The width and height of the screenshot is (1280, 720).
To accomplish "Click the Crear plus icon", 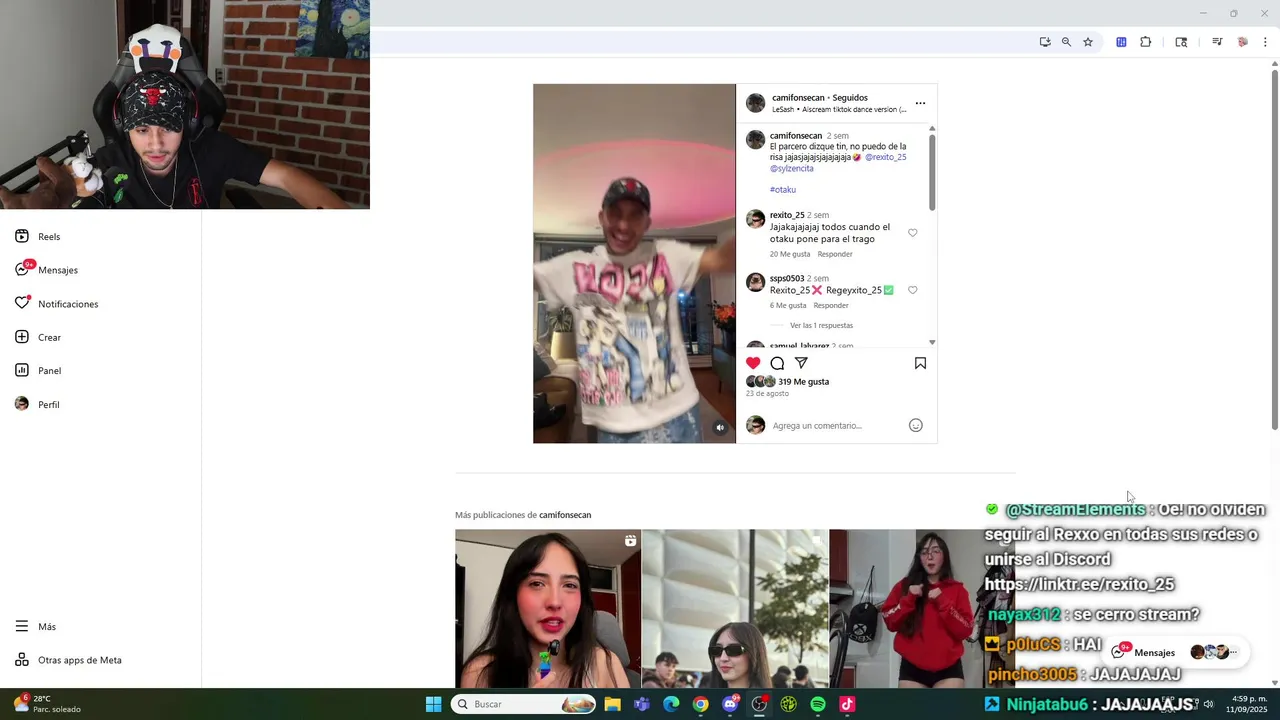I will coord(22,337).
